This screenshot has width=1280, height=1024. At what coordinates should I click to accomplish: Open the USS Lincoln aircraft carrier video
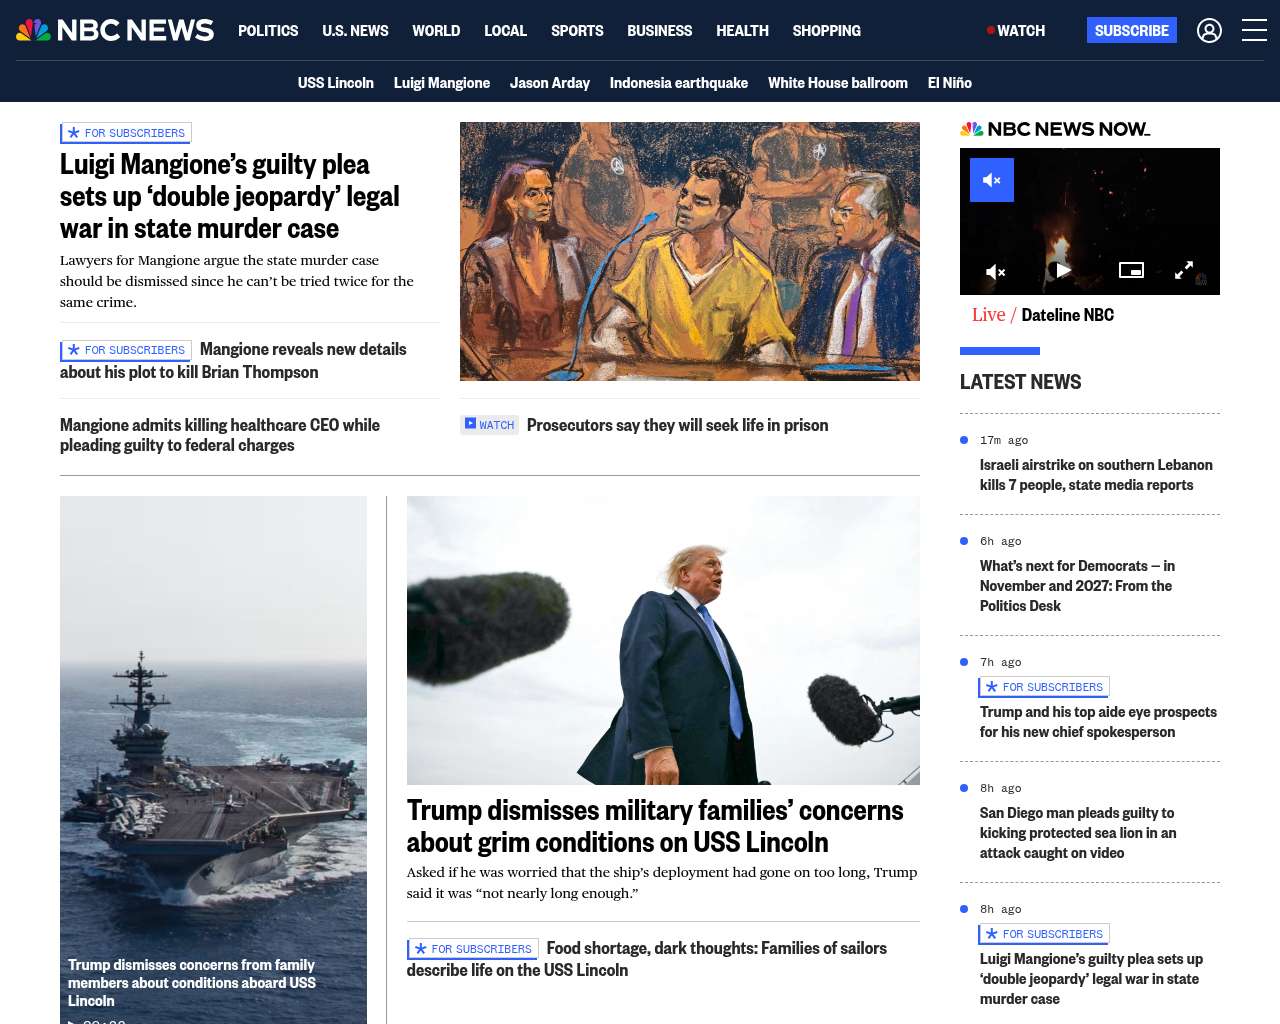213,760
